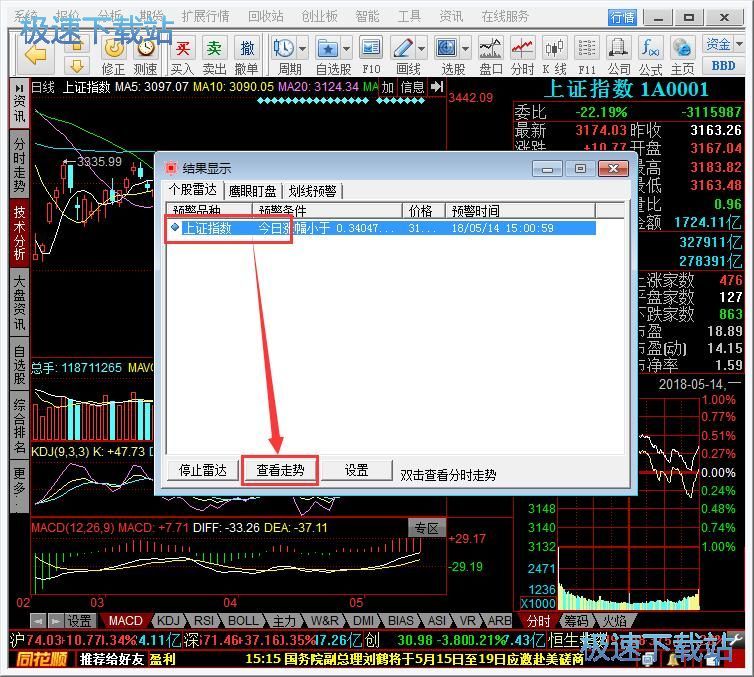Expand the 自选股 dropdown arrow
754x677 pixels.
[346, 49]
